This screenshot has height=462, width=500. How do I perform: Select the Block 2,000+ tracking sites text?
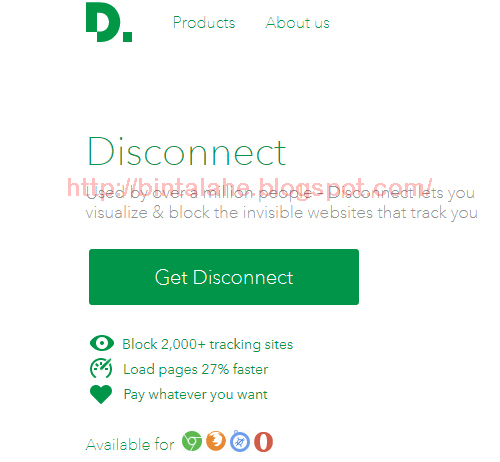[207, 344]
